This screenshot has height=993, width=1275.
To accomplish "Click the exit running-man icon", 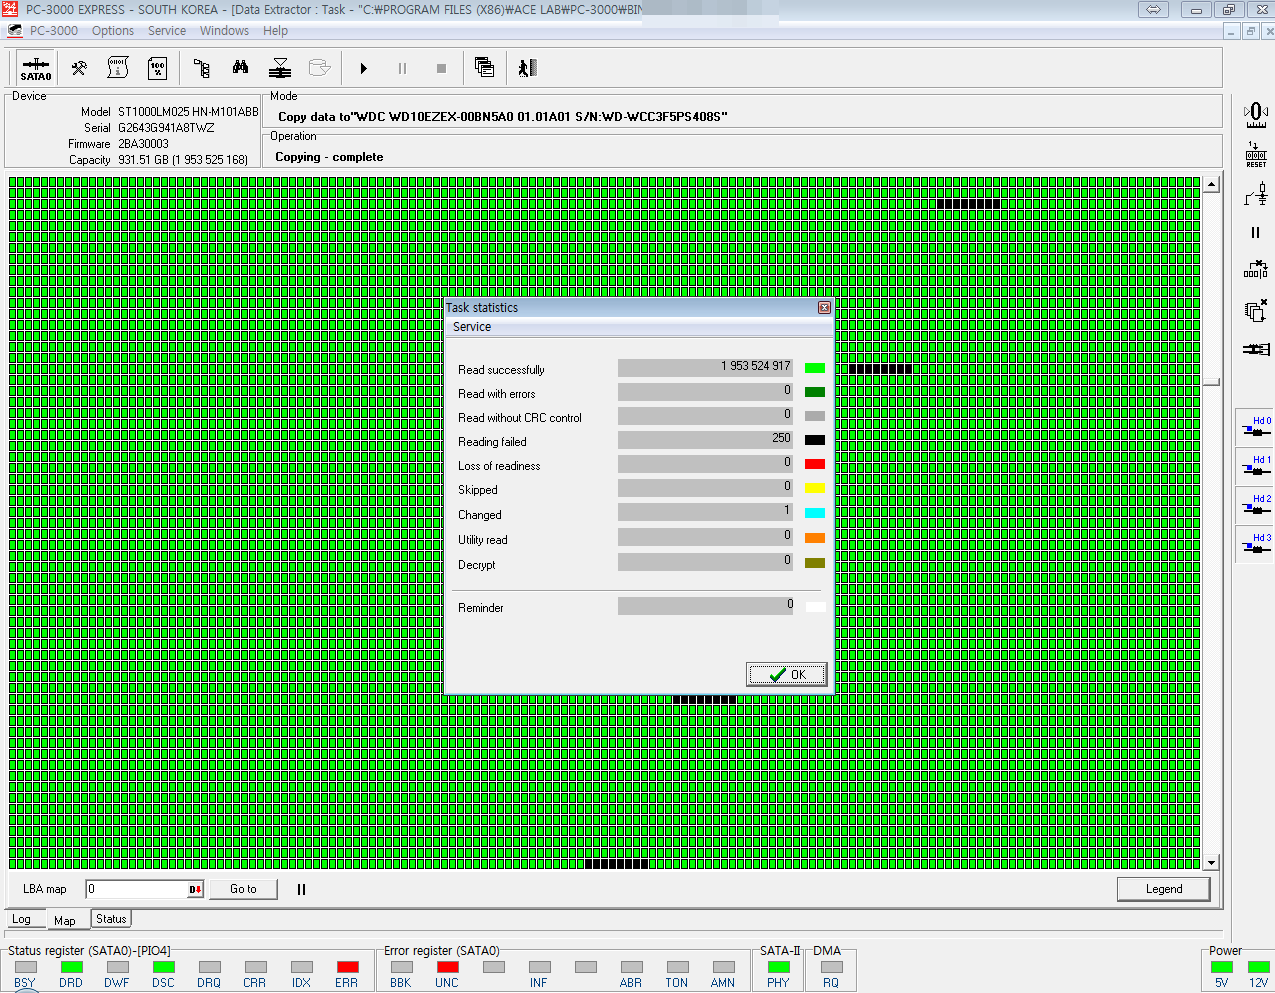I will pyautogui.click(x=527, y=68).
